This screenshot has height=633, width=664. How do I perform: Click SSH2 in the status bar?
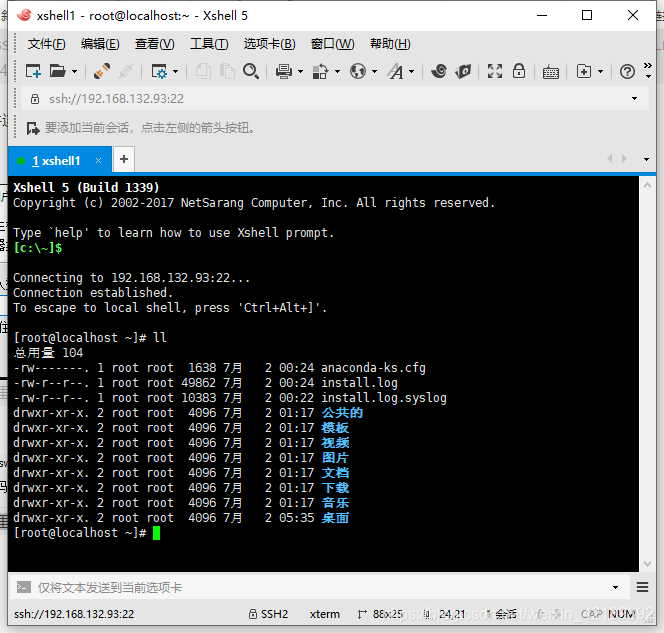(x=268, y=614)
